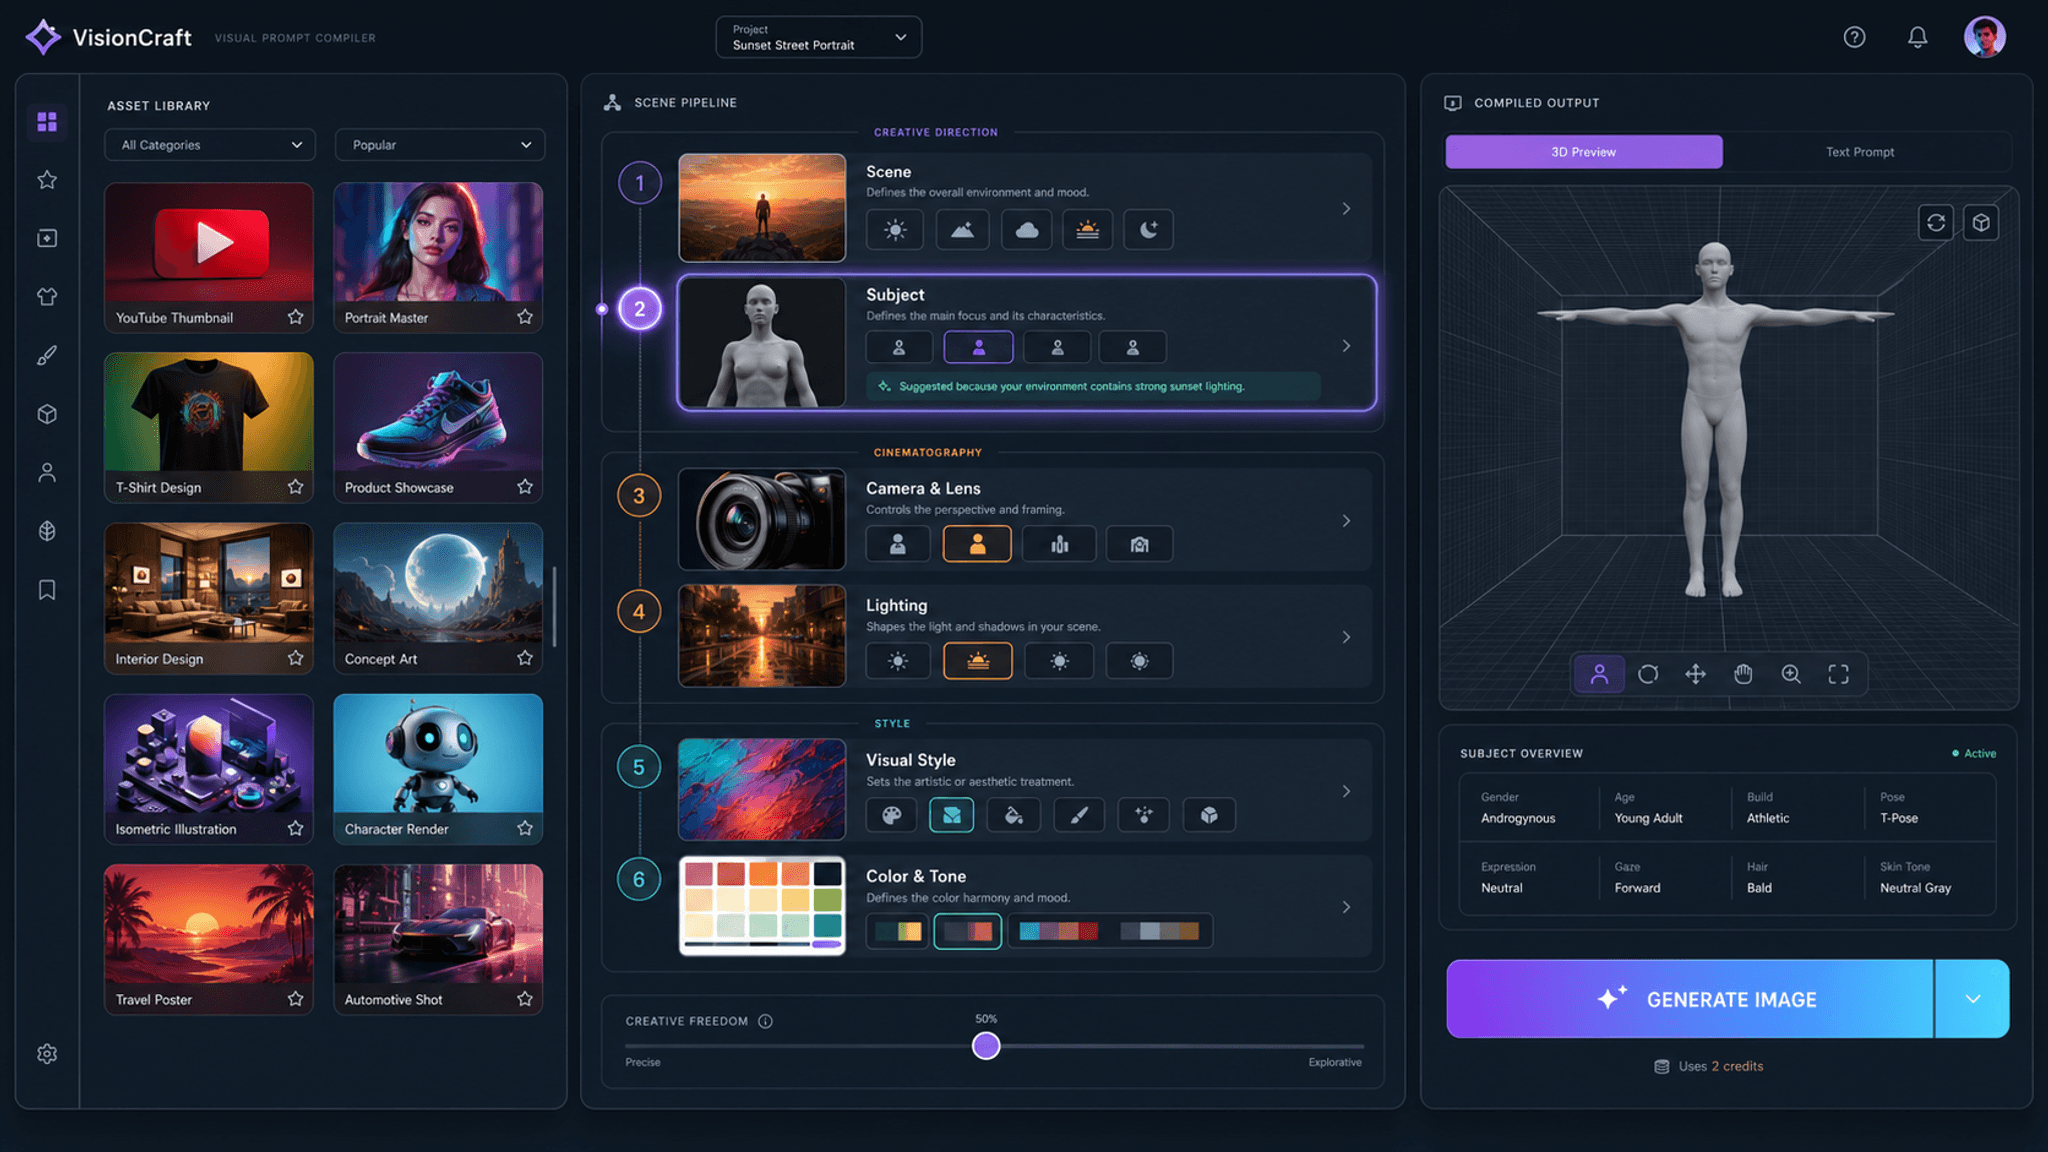Pick the camera icon option in Camera & Lens
Screen dimensions: 2048x1152
[1139, 544]
